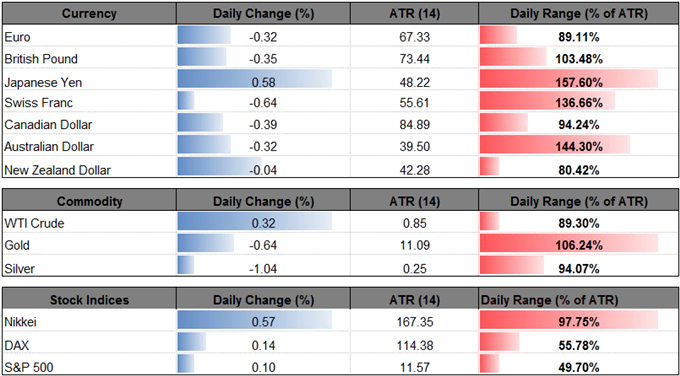Click DAX ATR value 114.38
This screenshot has height=376, width=680.
click(x=415, y=345)
